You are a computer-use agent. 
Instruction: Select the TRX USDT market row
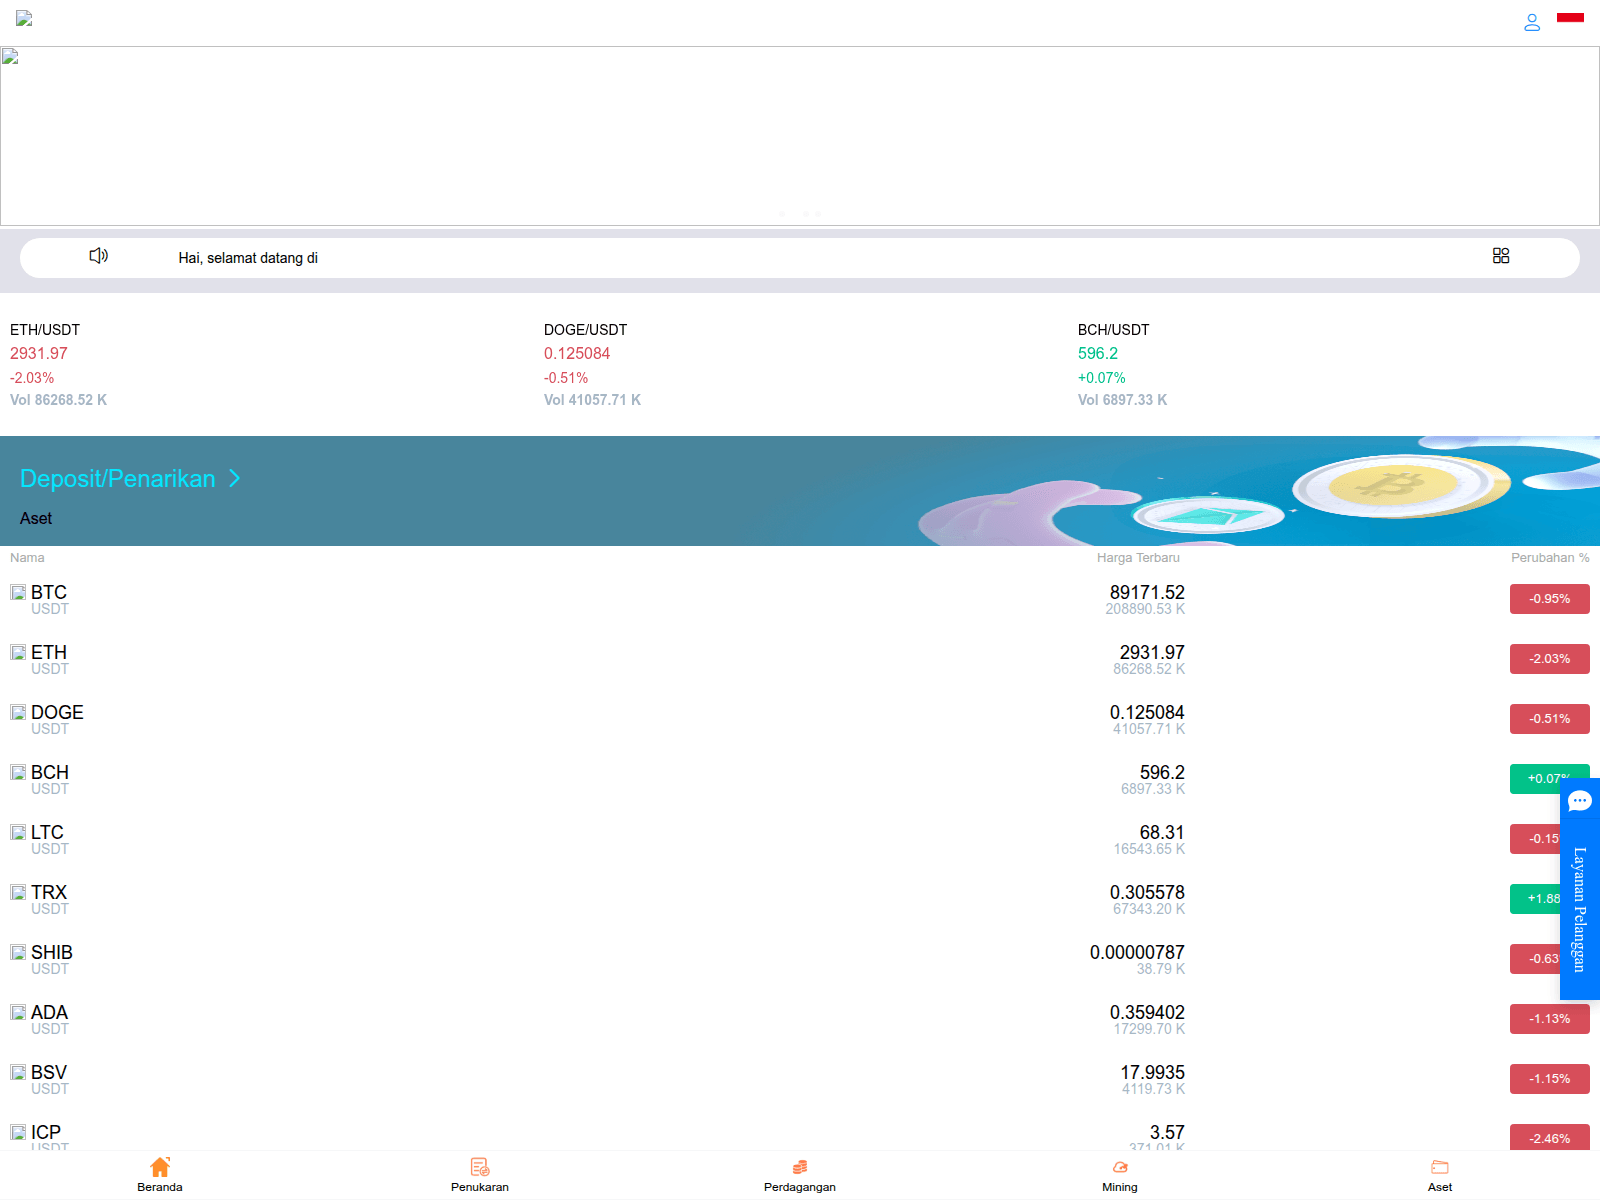point(600,898)
